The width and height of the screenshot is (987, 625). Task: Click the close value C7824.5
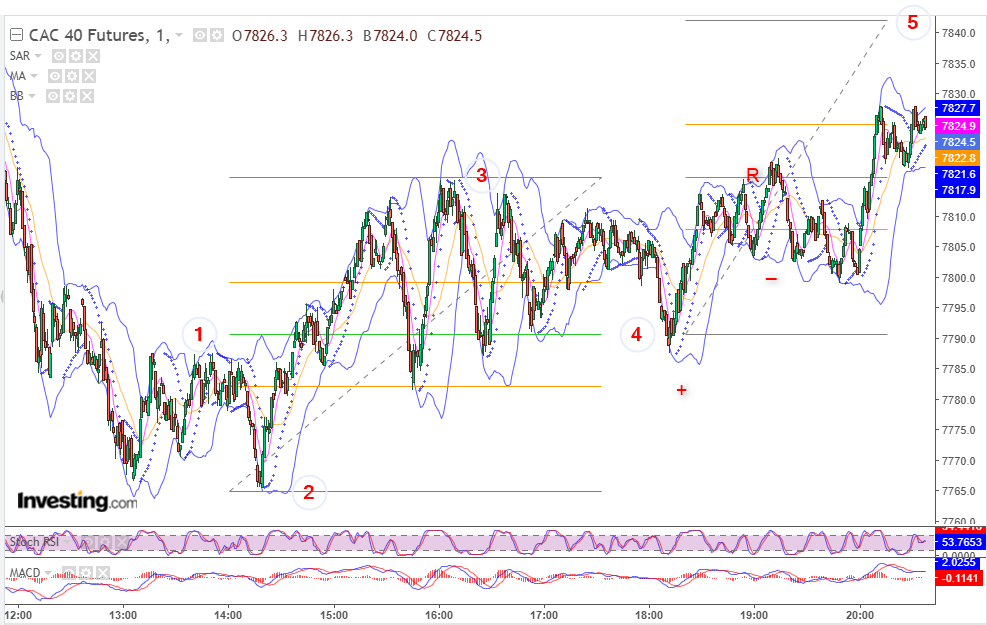pos(454,36)
